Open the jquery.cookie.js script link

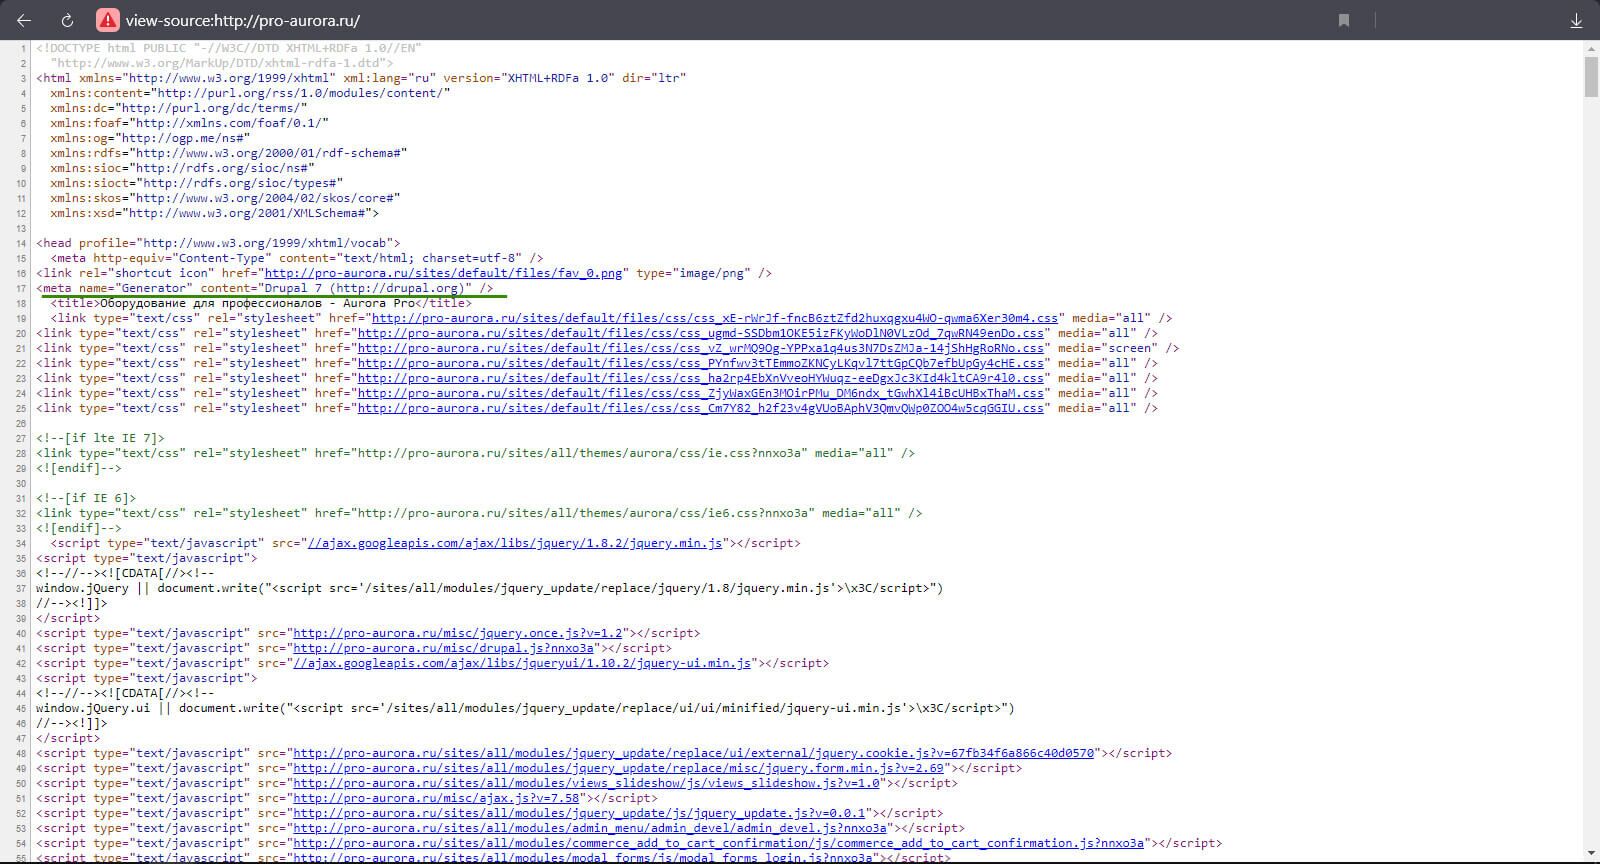point(693,753)
